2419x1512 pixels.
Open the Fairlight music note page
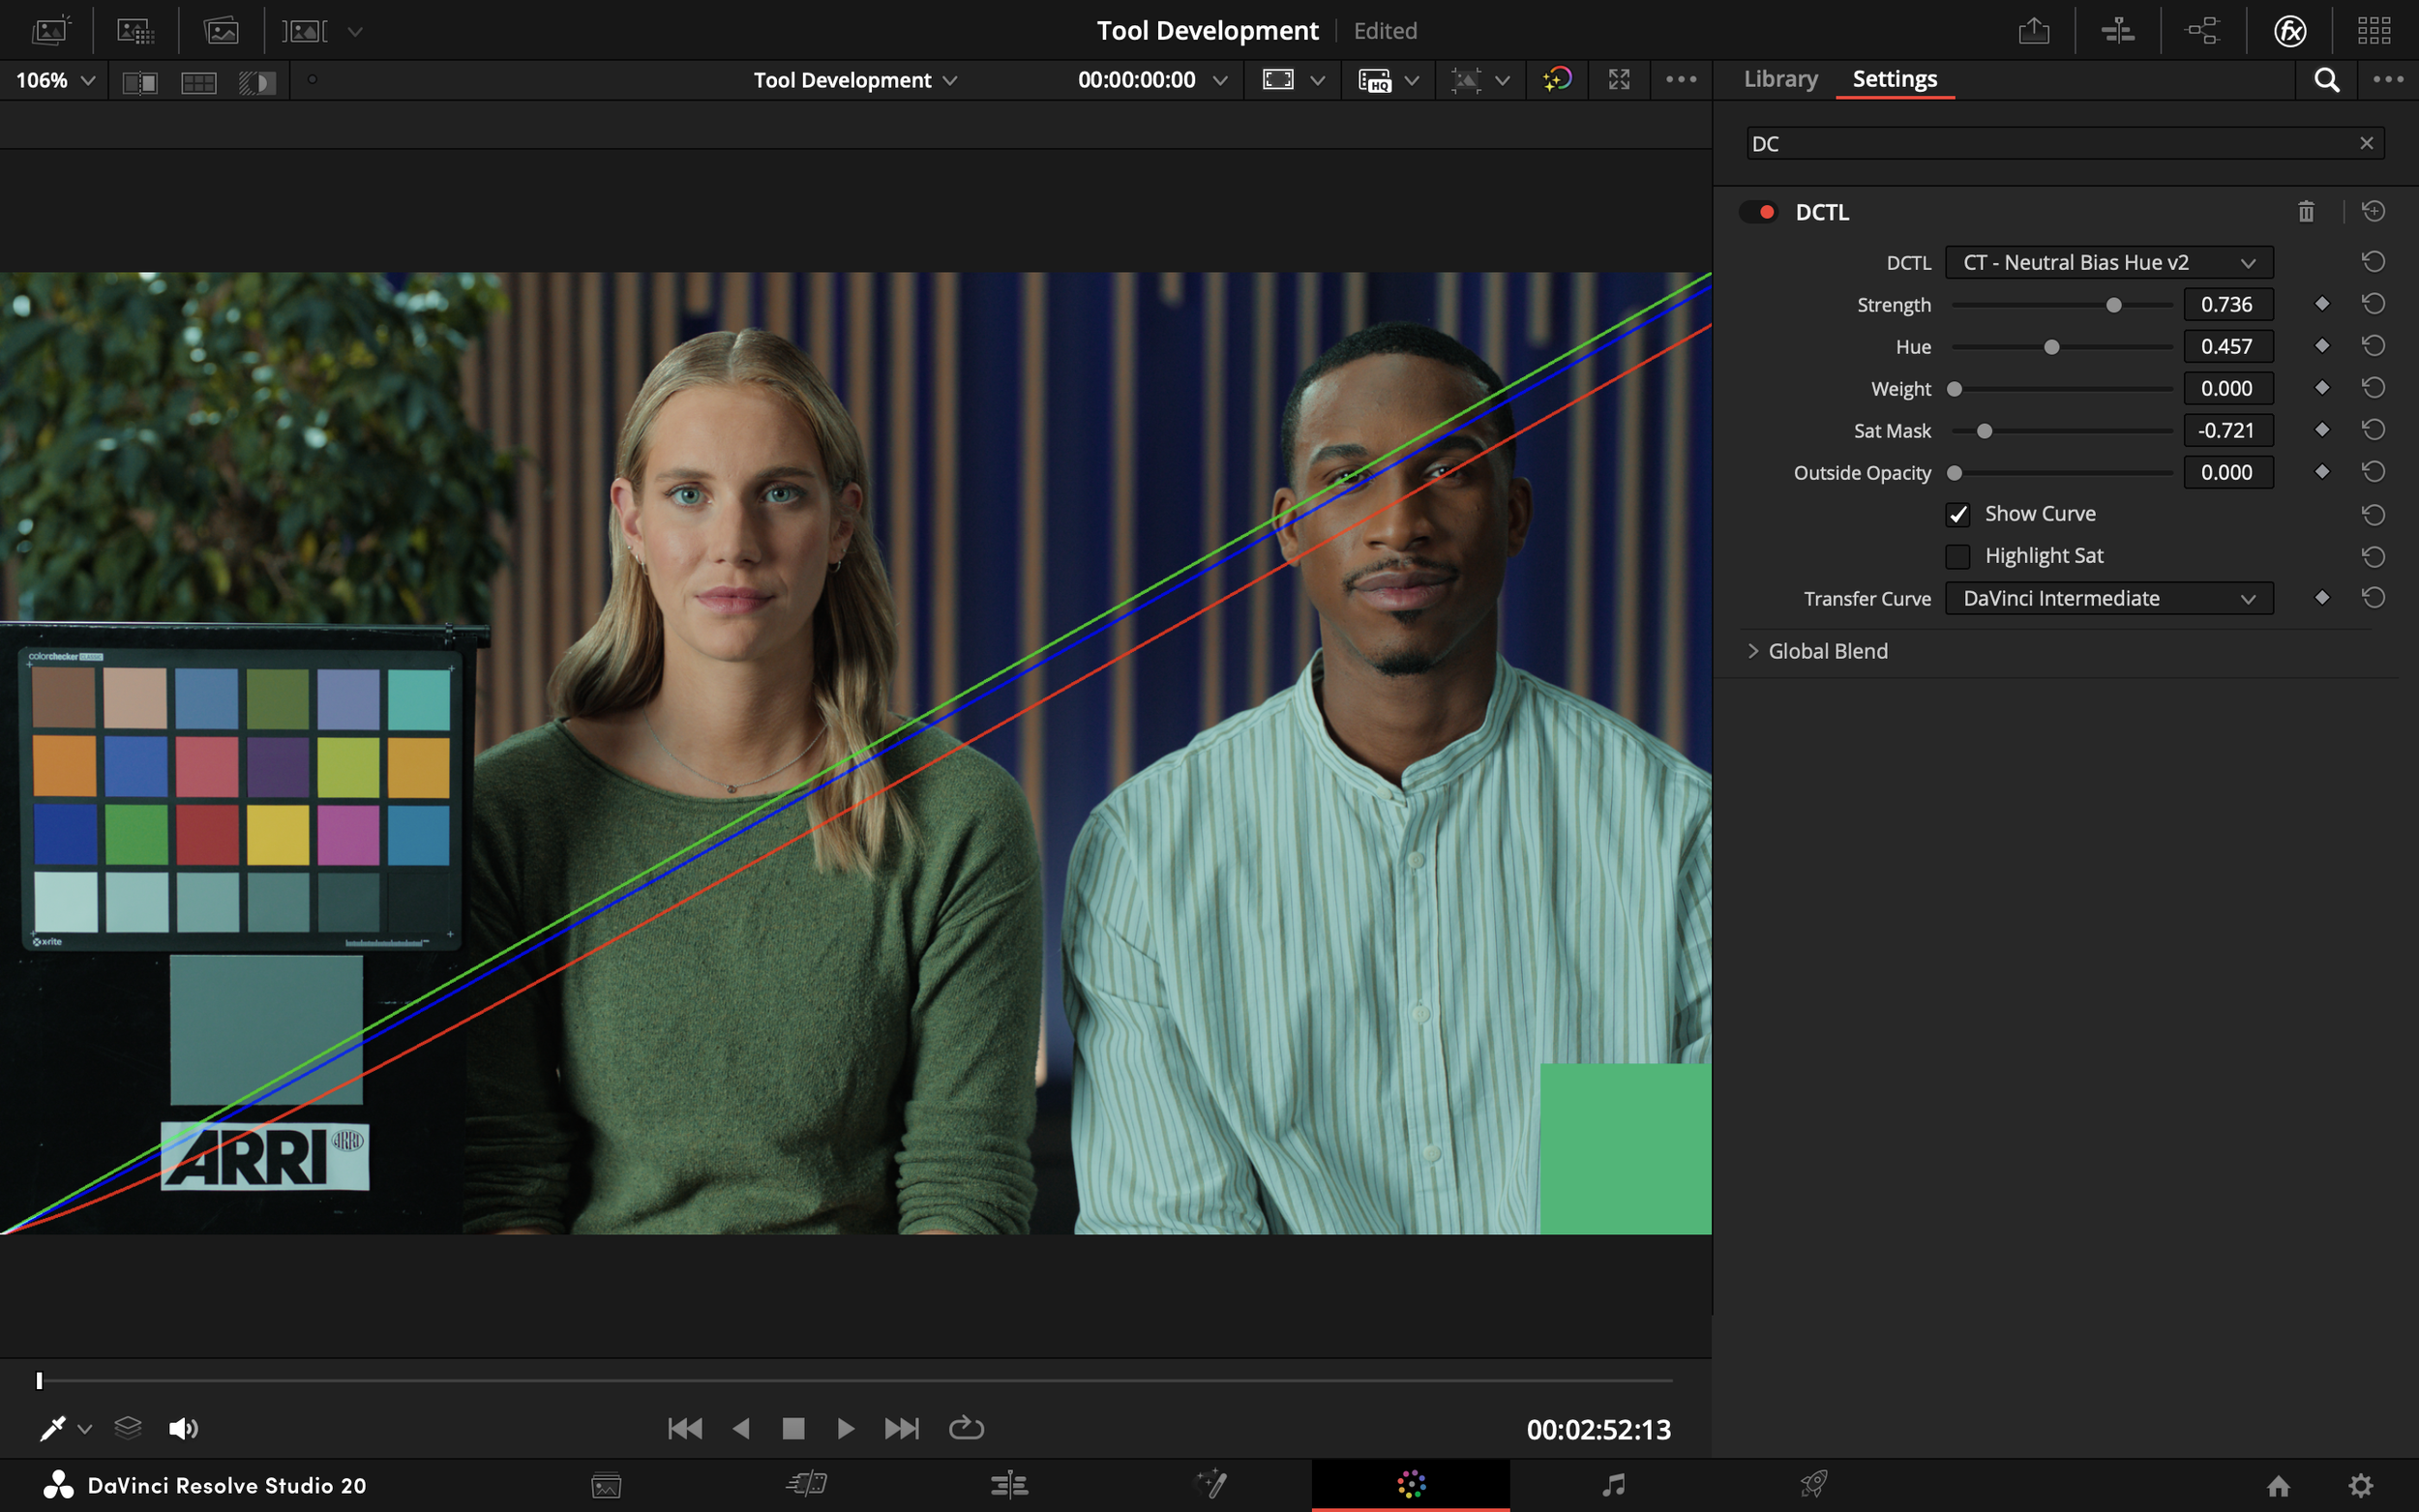1612,1484
